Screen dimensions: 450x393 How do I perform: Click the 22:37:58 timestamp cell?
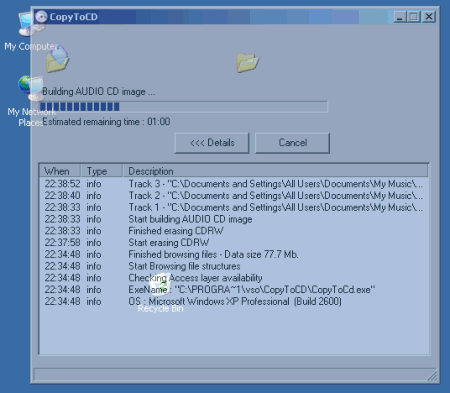(x=62, y=242)
